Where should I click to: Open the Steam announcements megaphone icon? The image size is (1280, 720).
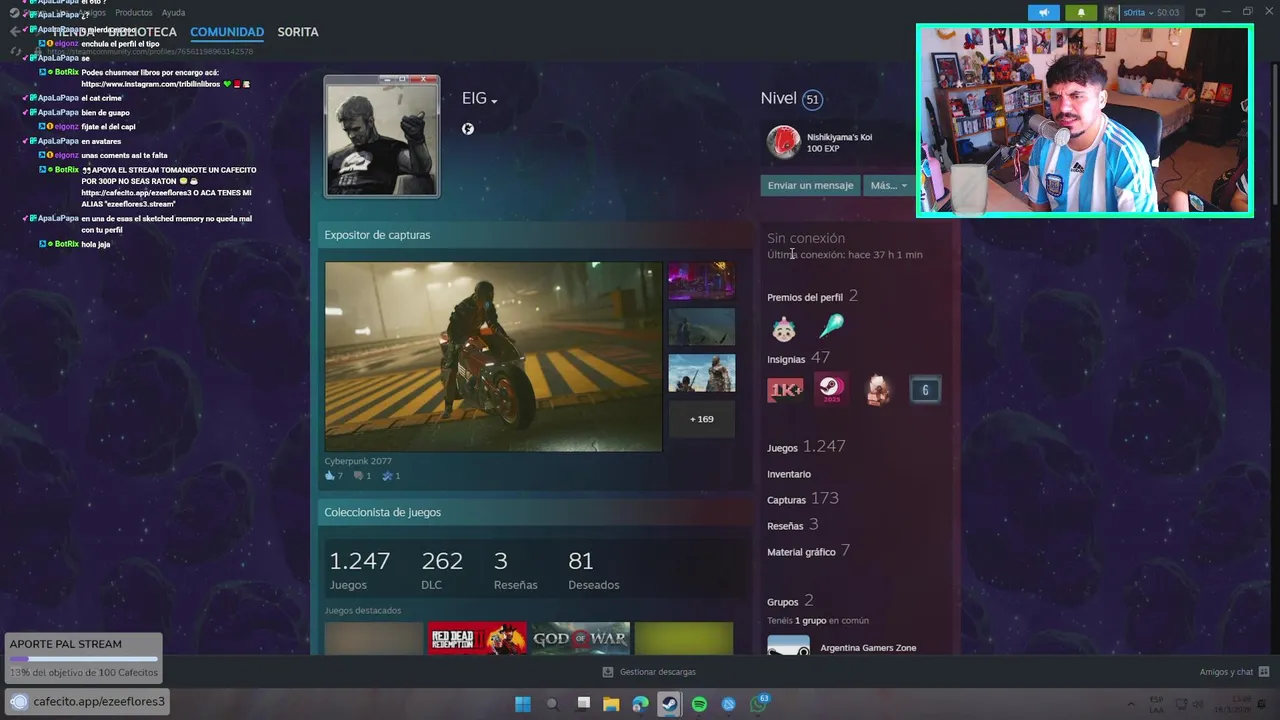[1043, 12]
